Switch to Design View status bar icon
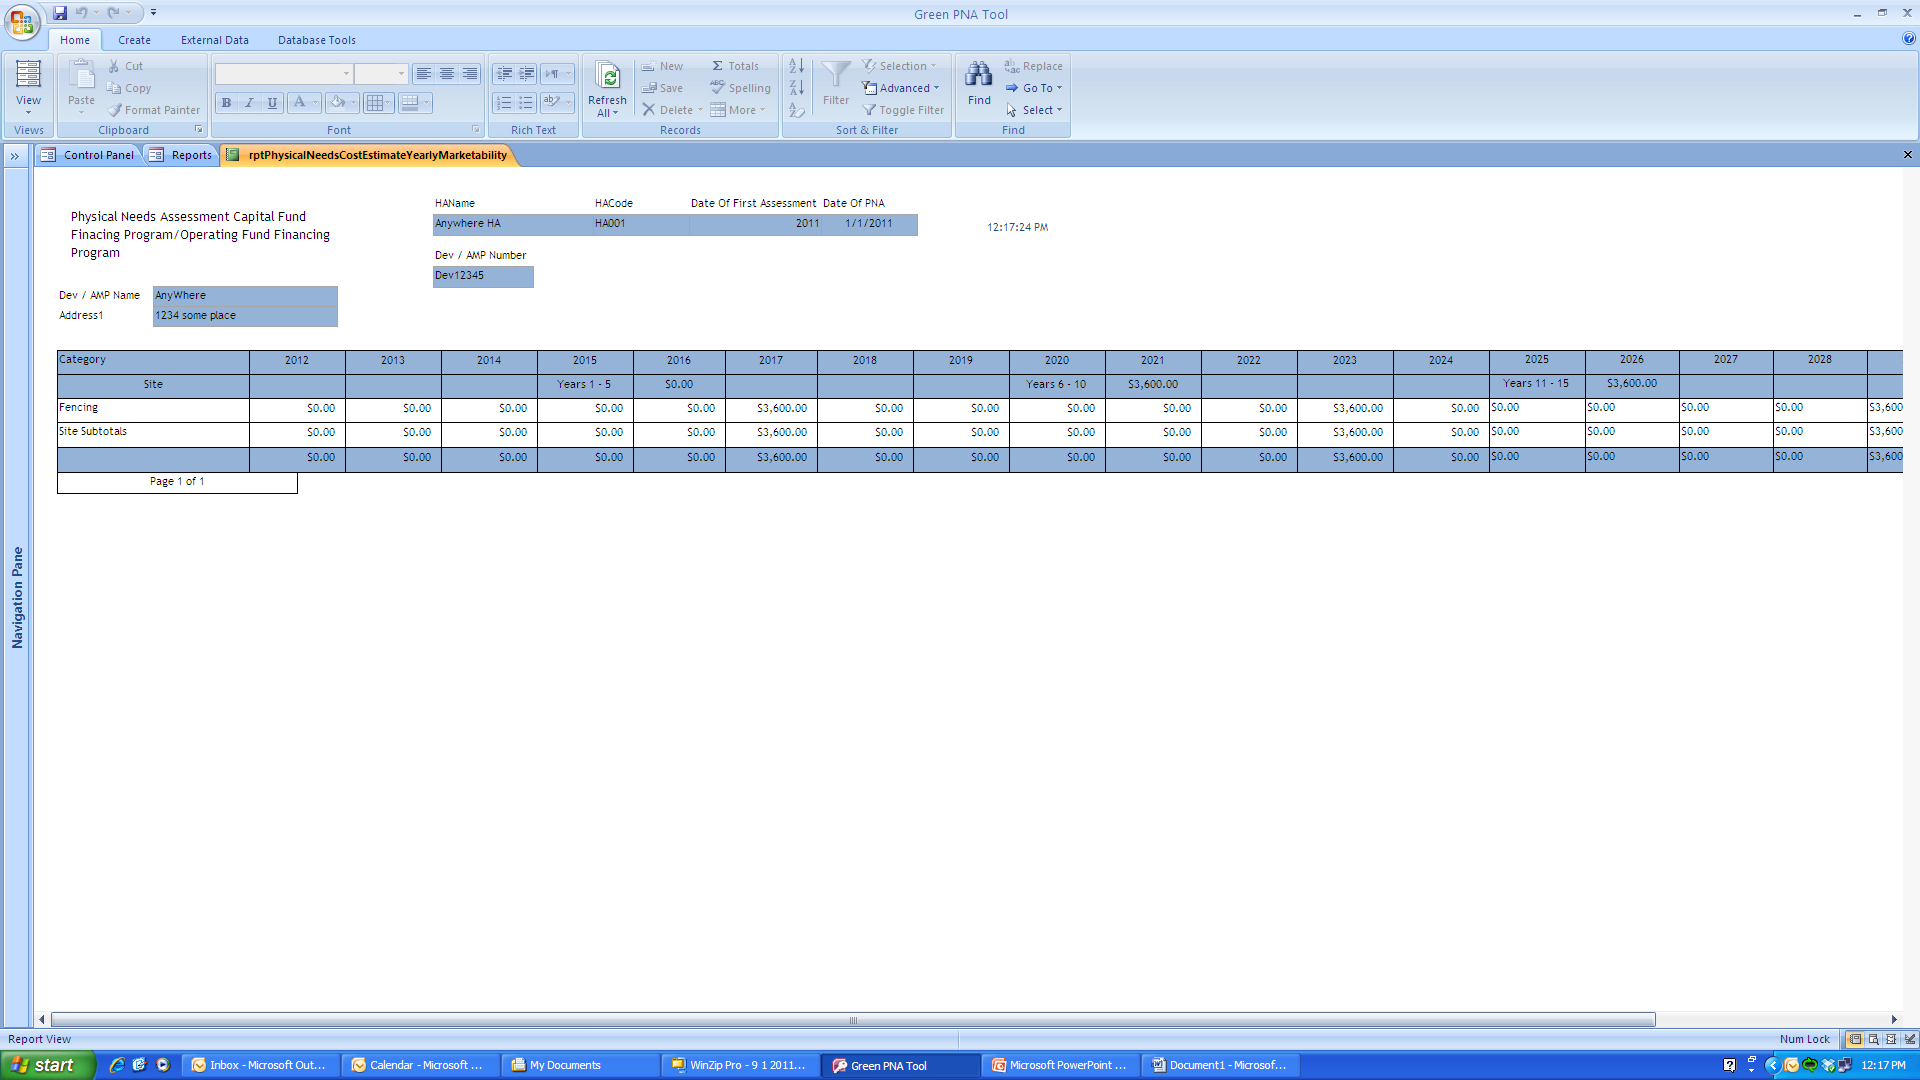Viewport: 1920px width, 1080px height. tap(1909, 1039)
